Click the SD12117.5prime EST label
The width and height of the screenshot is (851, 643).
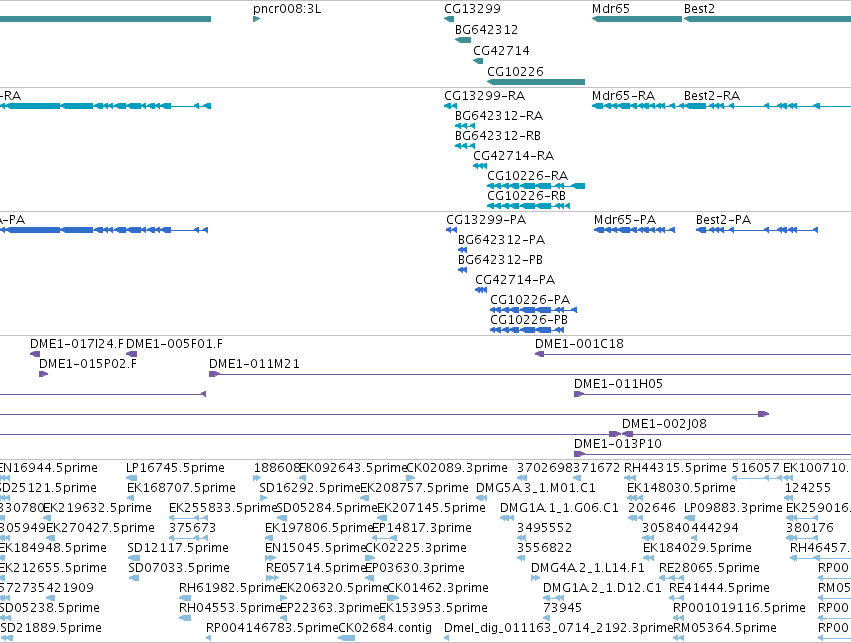[178, 547]
